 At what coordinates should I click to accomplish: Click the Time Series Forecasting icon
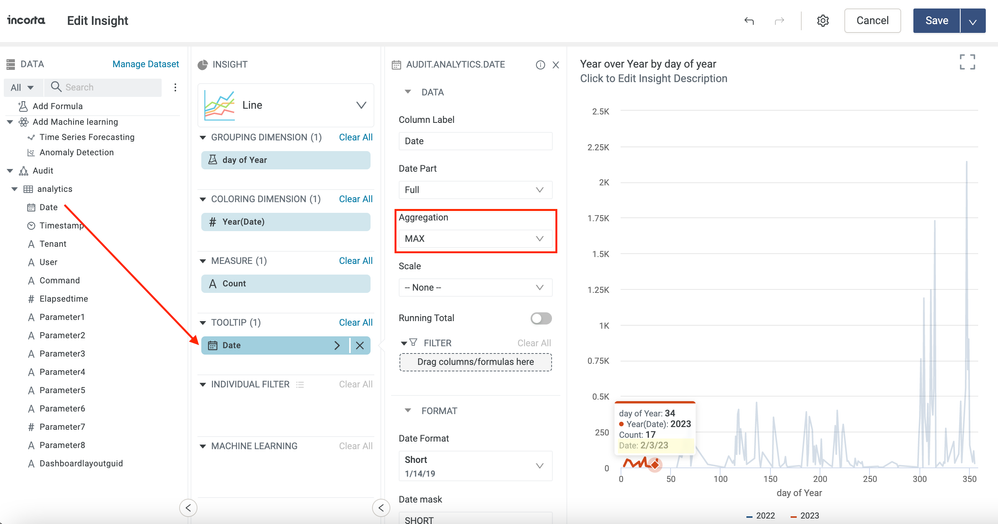point(31,138)
